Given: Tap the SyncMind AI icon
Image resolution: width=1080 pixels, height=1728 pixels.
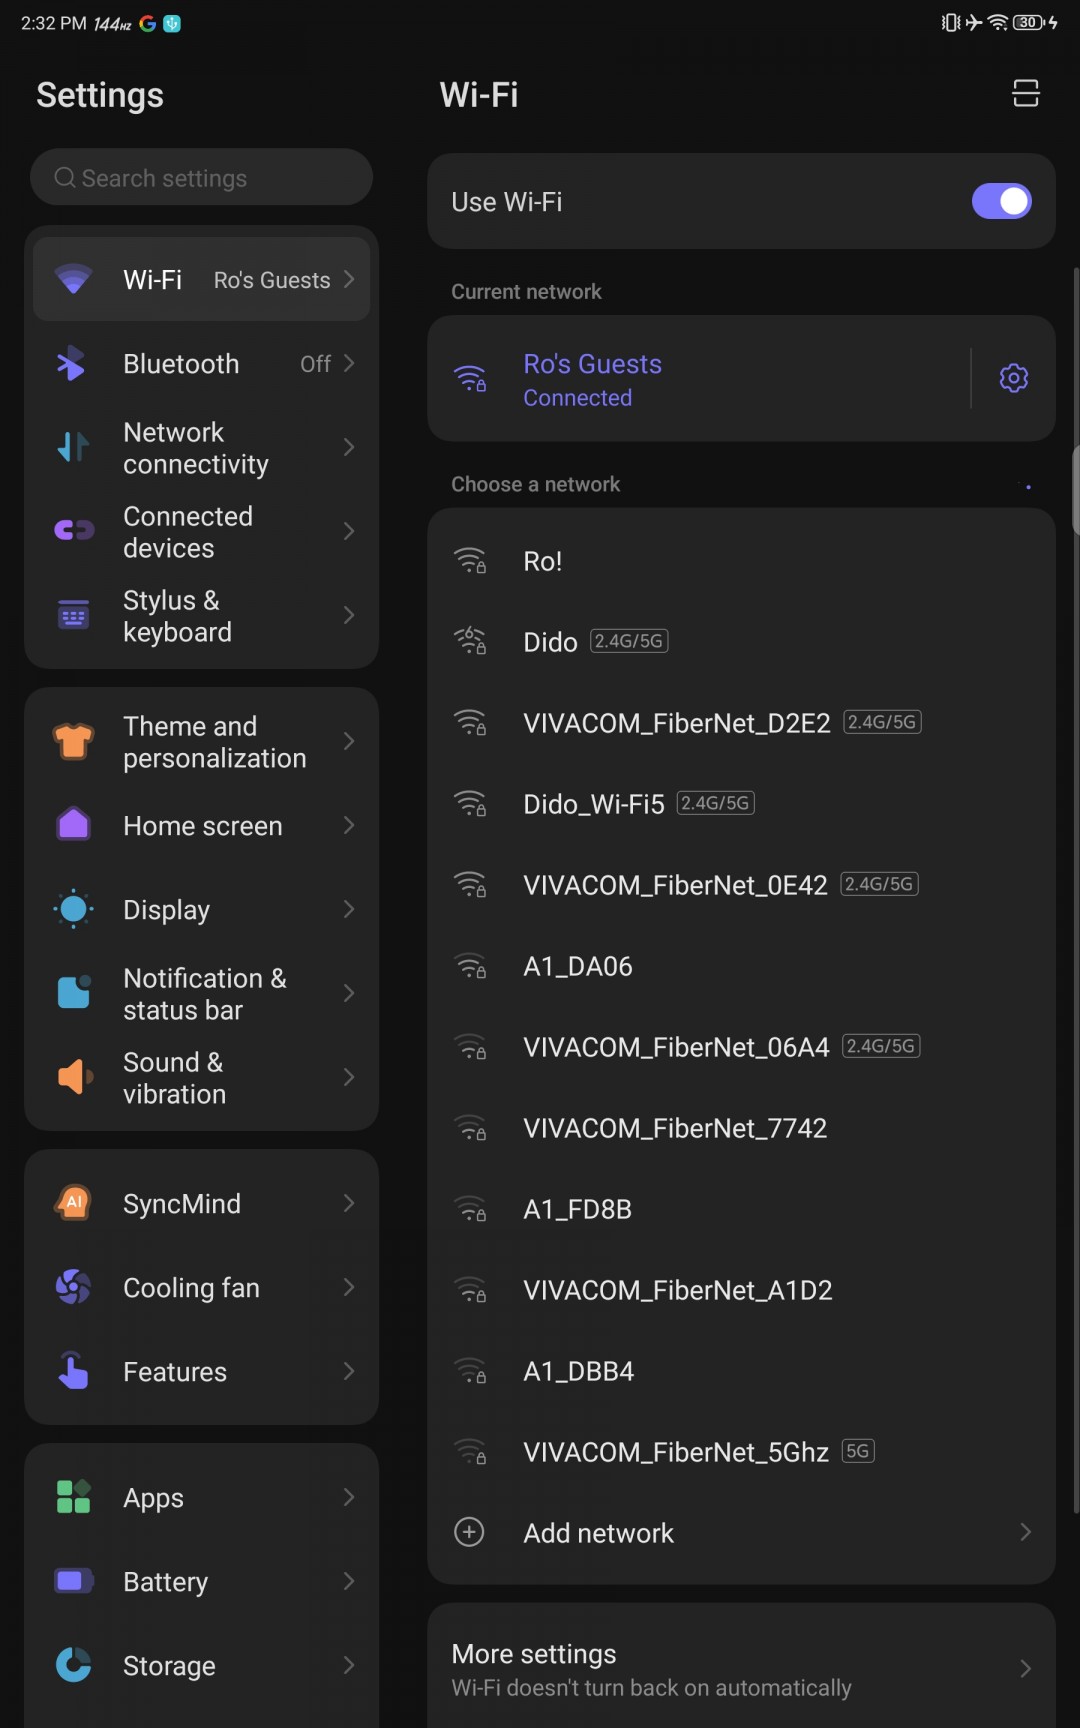Looking at the screenshot, I should pyautogui.click(x=73, y=1203).
